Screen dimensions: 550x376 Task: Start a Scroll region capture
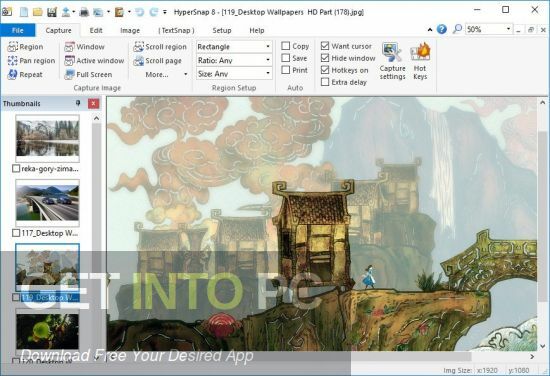(160, 47)
